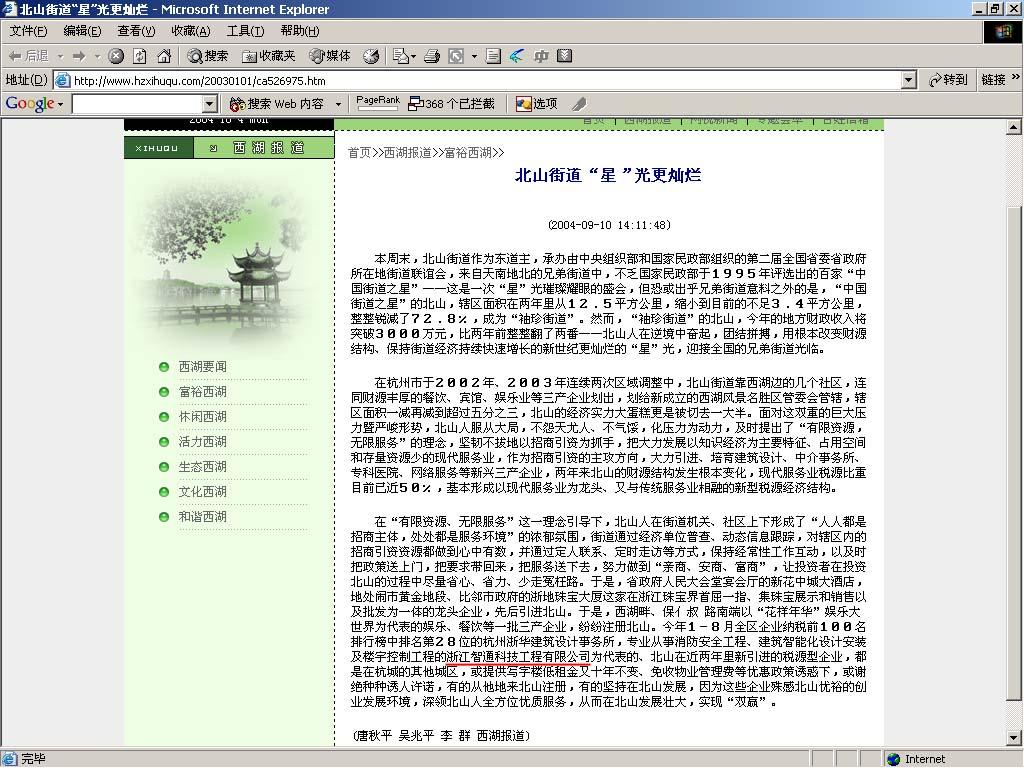
Task: Open the 活力西湖 sidebar link
Action: point(203,441)
